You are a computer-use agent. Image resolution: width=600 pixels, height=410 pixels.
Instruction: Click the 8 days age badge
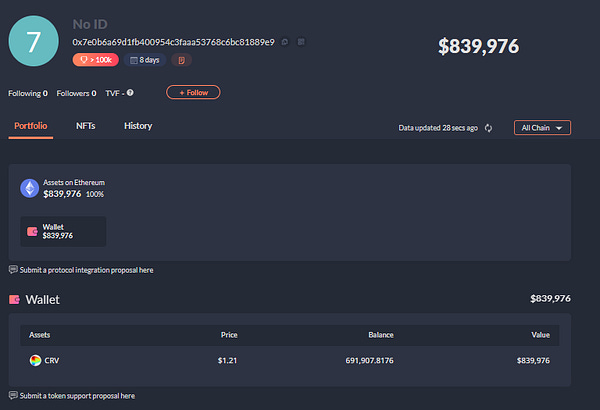pos(145,60)
